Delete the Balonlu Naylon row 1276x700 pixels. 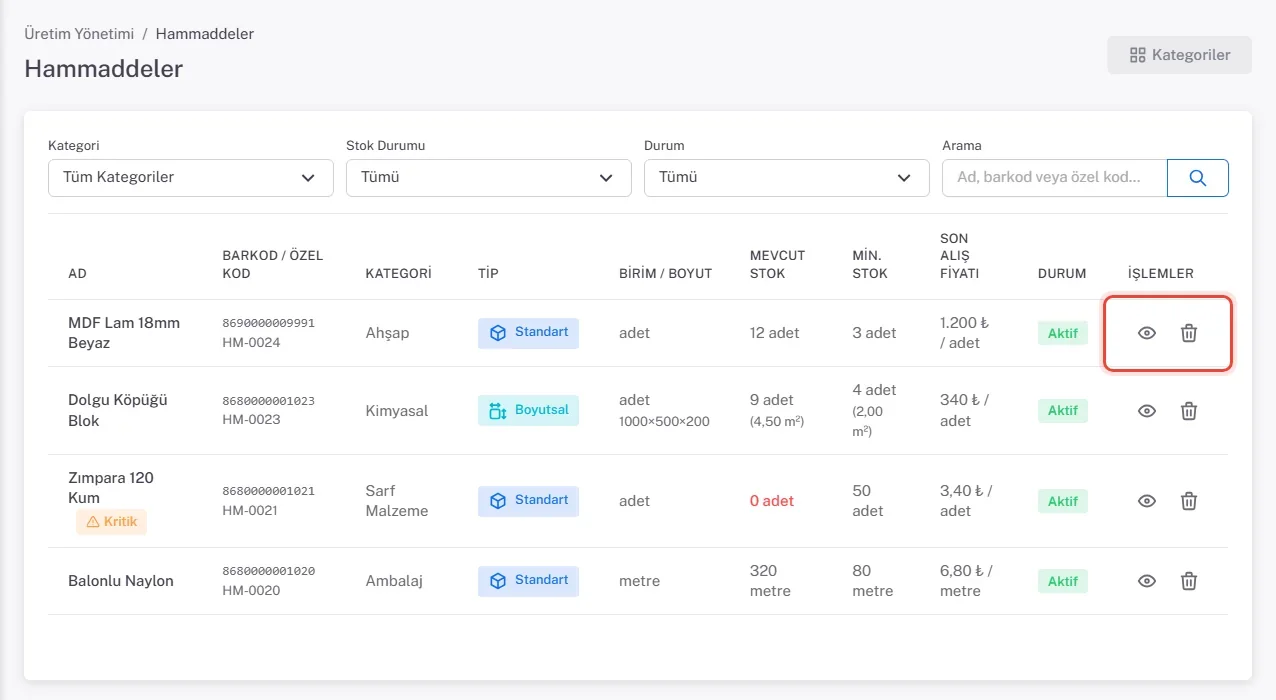click(1189, 581)
